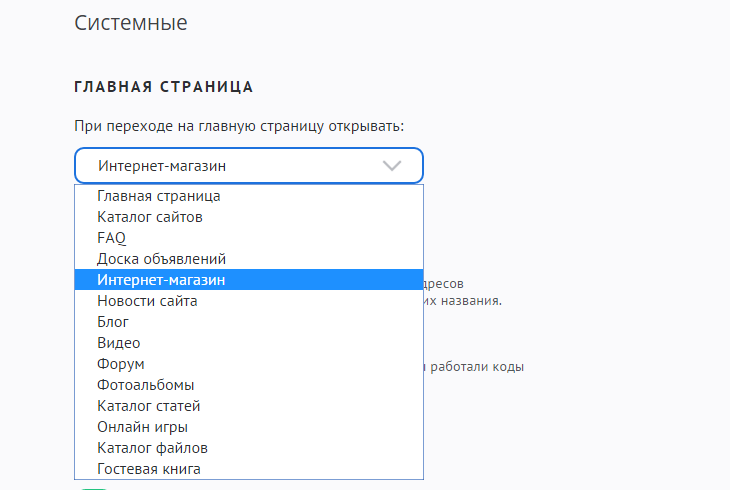The width and height of the screenshot is (730, 490).
Task: Pick 'Видео' in the dropdown list
Action: 119,343
